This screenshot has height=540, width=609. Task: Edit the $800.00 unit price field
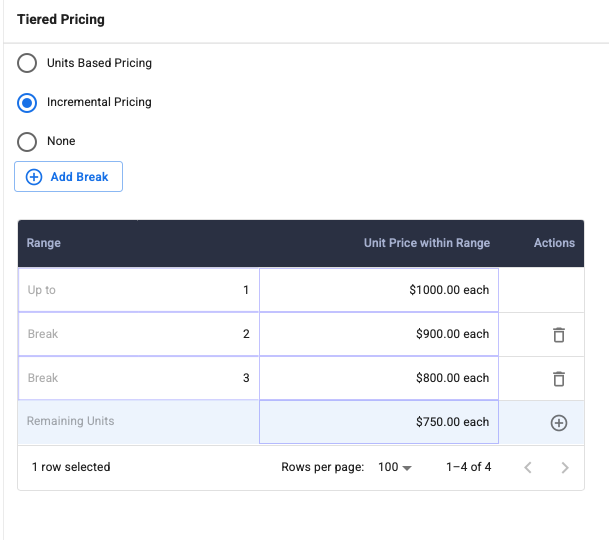(x=379, y=378)
